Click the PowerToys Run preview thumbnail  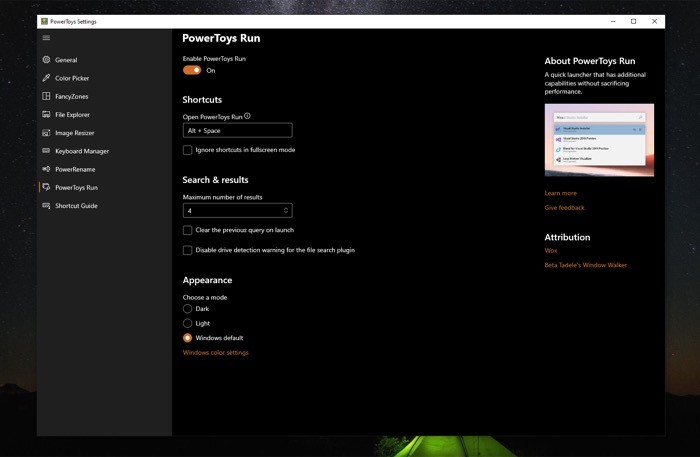coord(599,140)
